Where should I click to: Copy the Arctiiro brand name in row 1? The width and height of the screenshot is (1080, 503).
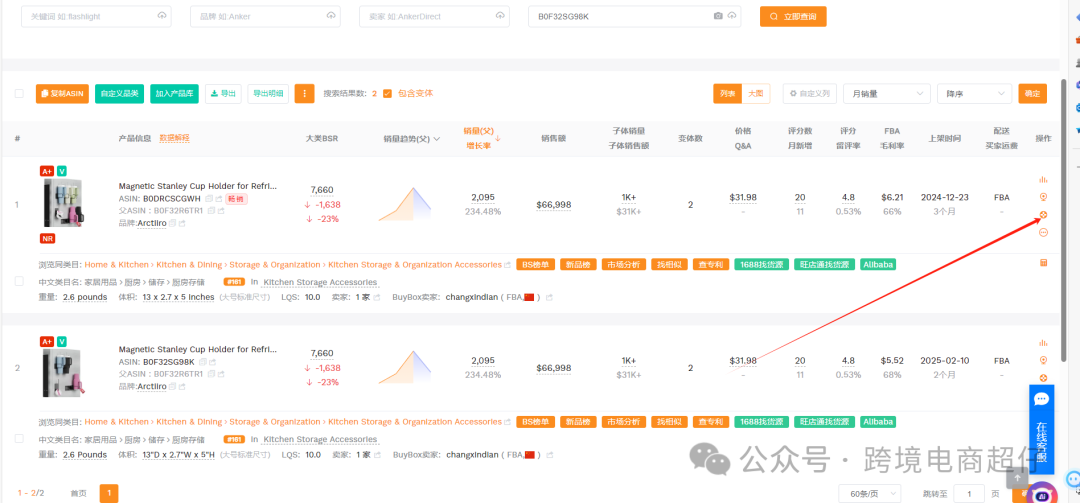[173, 223]
